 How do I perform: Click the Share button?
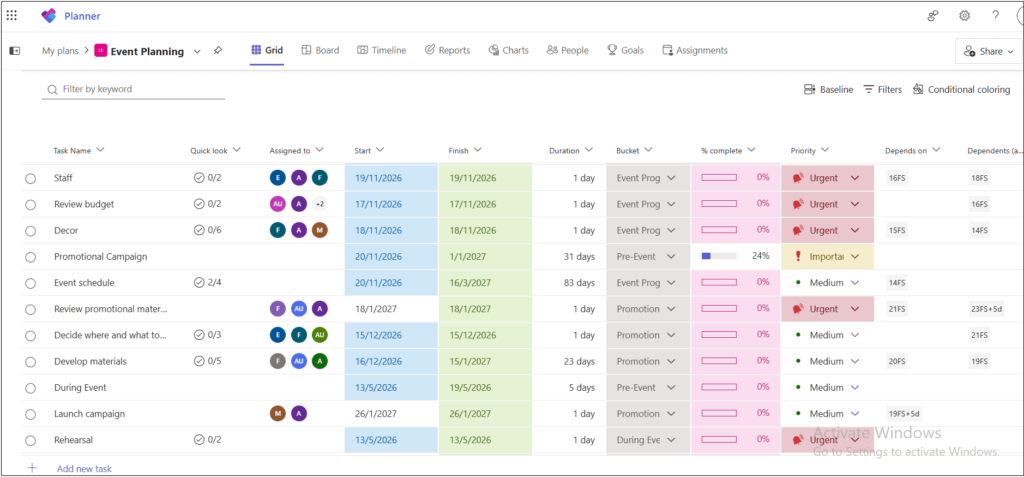pyautogui.click(x=988, y=51)
